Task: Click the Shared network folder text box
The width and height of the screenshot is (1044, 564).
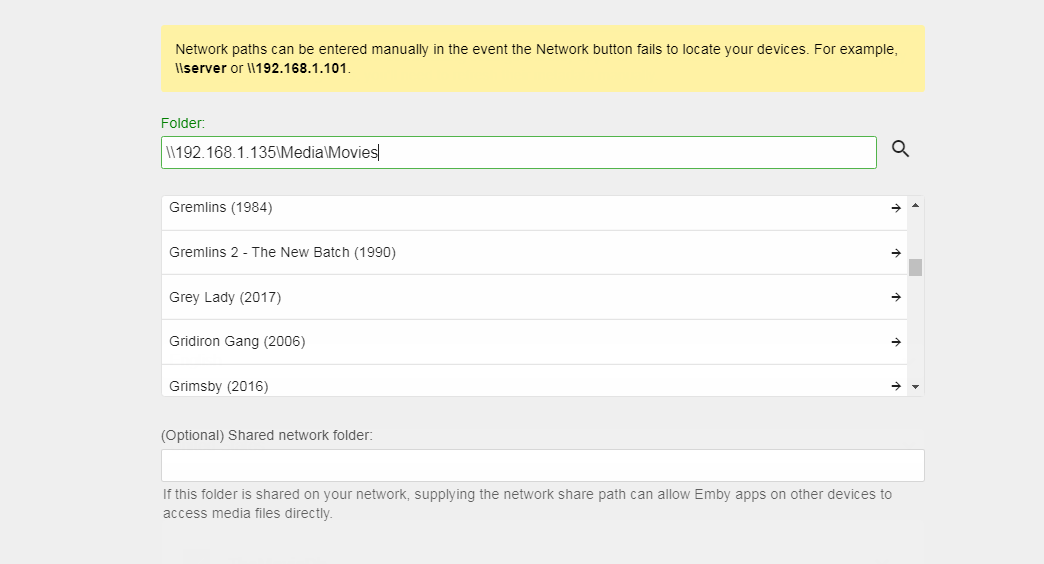Action: [542, 466]
